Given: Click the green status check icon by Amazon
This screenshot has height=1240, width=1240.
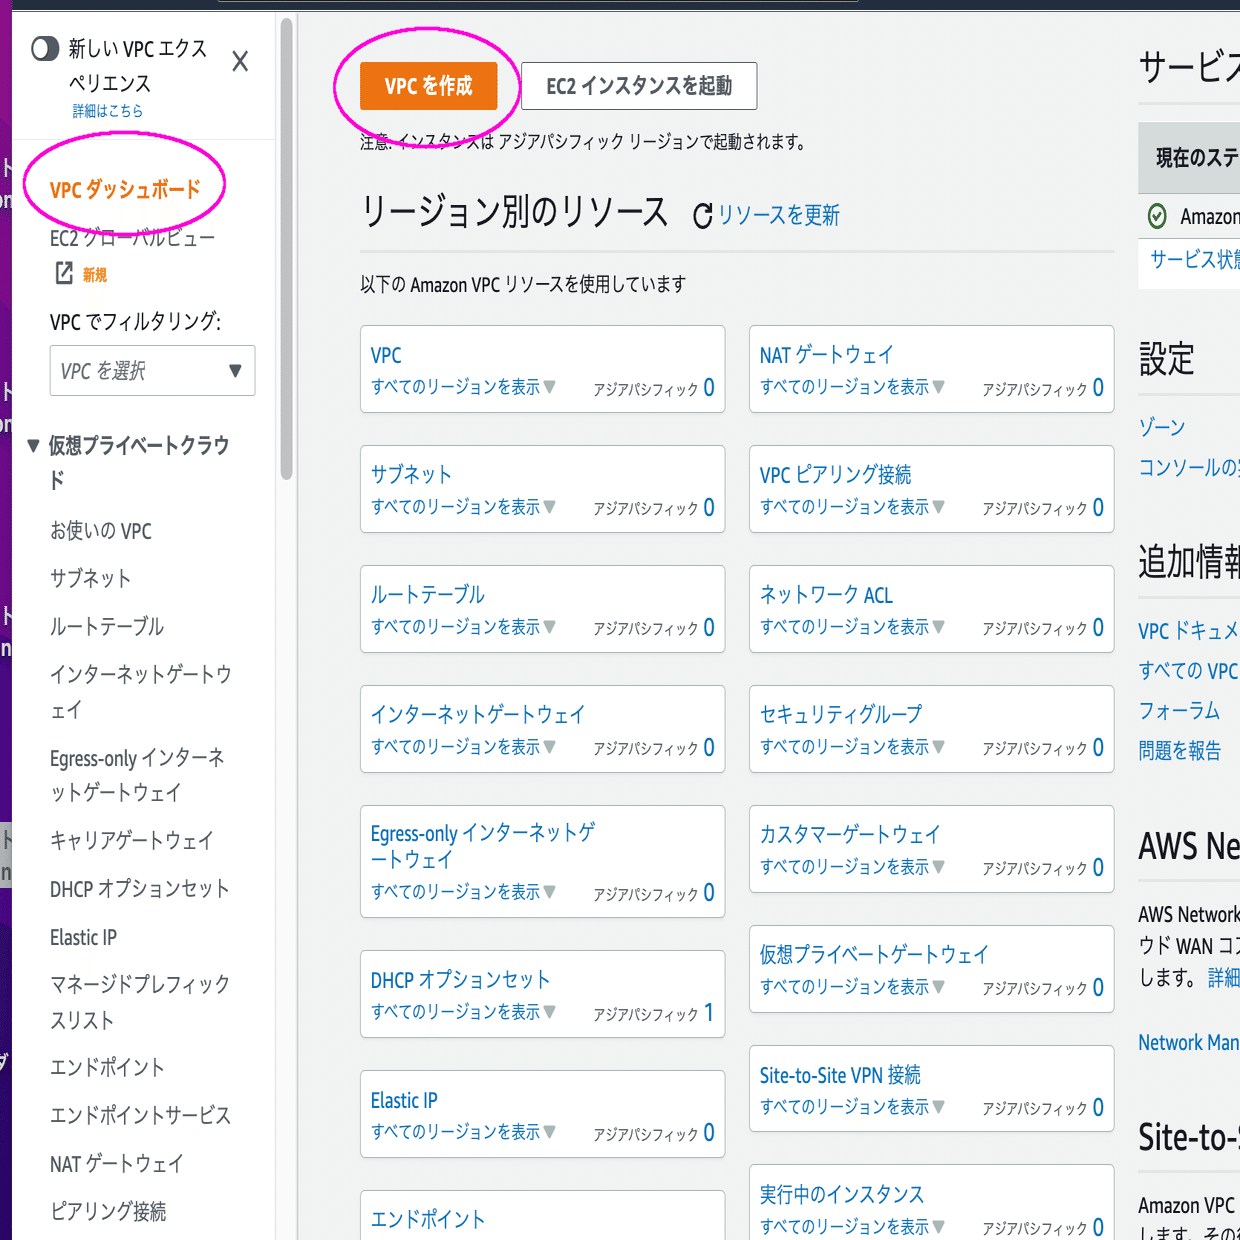Looking at the screenshot, I should pyautogui.click(x=1157, y=216).
